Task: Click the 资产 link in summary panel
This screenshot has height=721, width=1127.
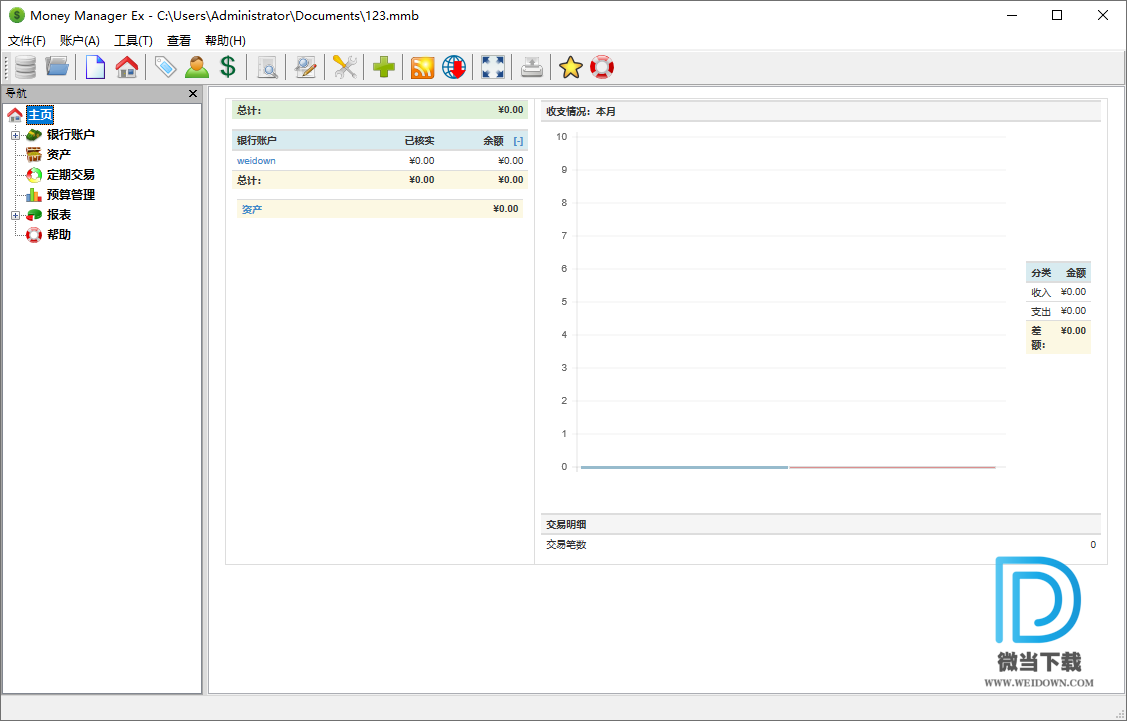Action: pyautogui.click(x=251, y=209)
